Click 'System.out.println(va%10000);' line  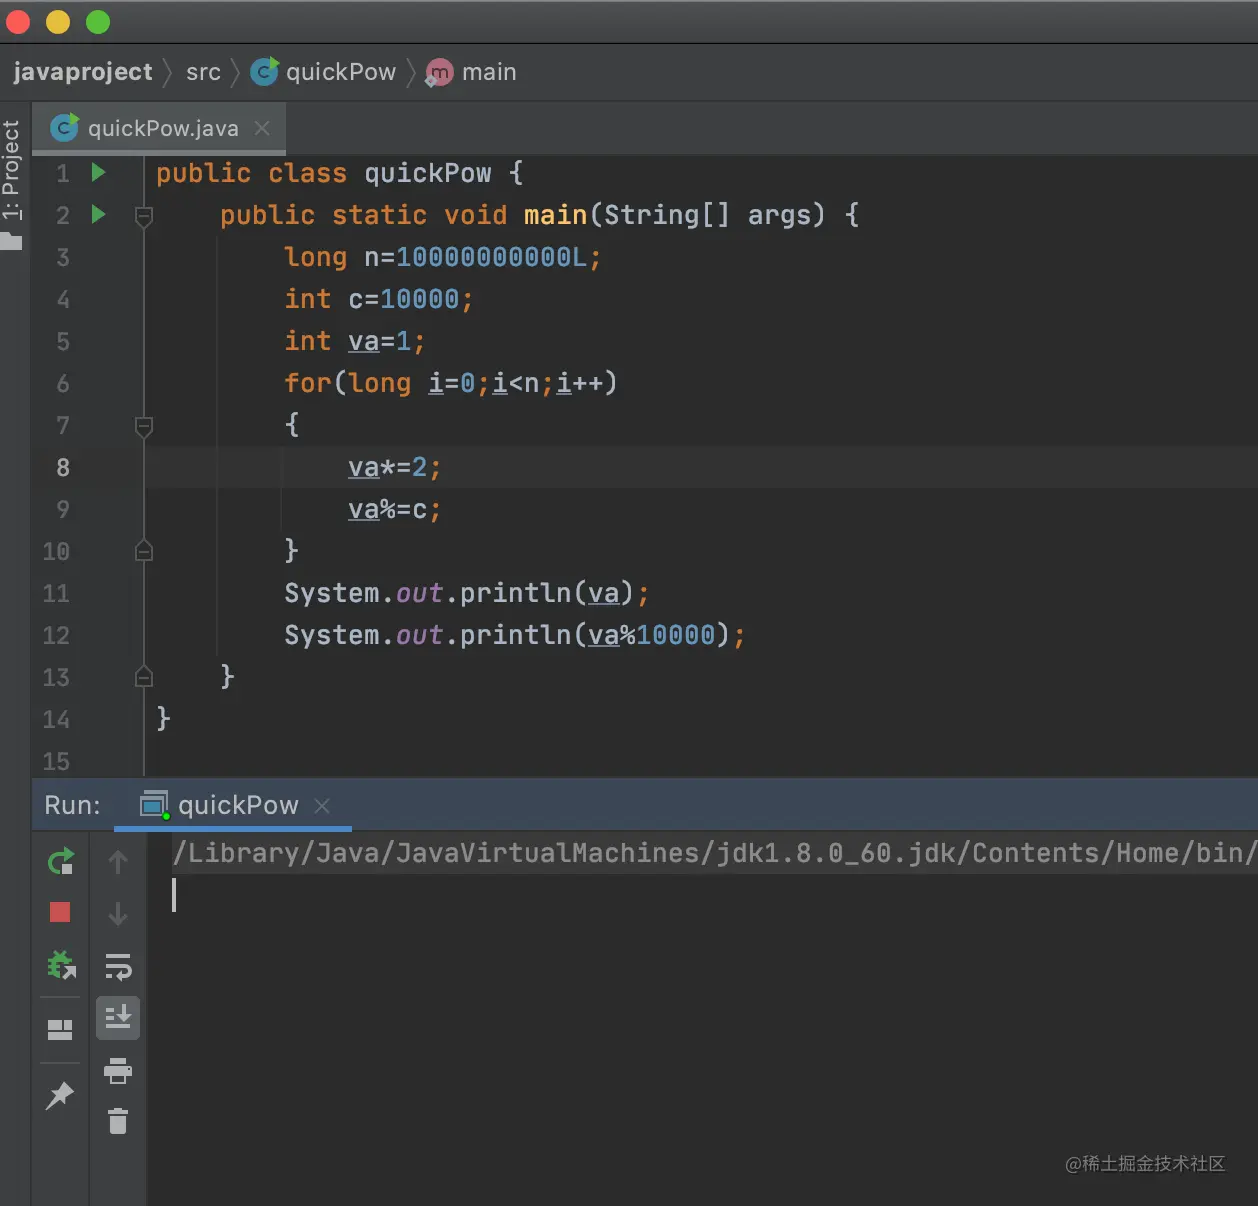515,635
